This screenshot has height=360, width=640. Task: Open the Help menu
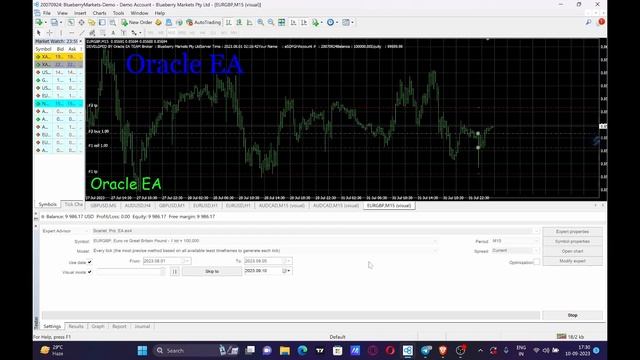click(160, 13)
